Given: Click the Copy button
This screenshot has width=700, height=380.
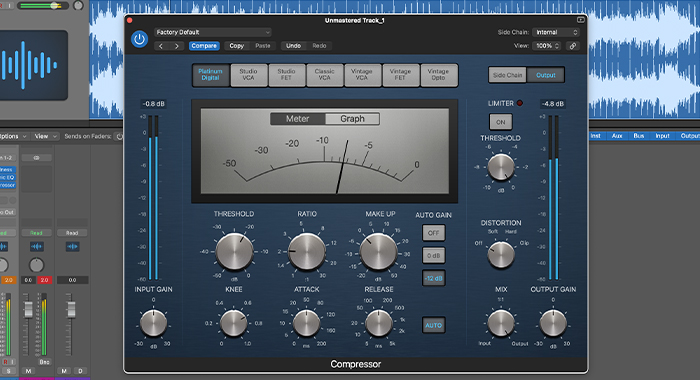Looking at the screenshot, I should (x=236, y=46).
